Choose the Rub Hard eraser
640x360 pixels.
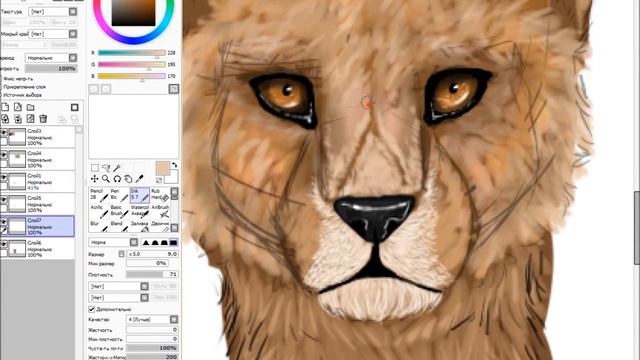(160, 195)
